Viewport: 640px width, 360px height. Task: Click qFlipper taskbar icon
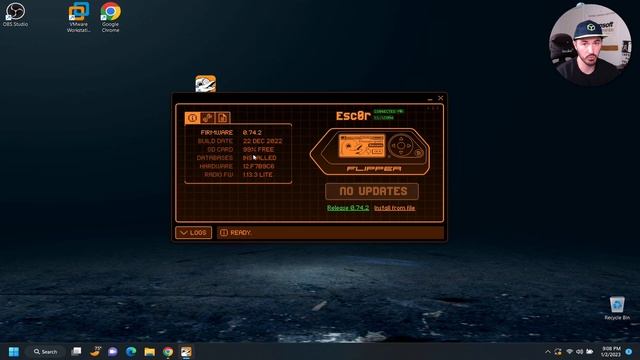[186, 351]
